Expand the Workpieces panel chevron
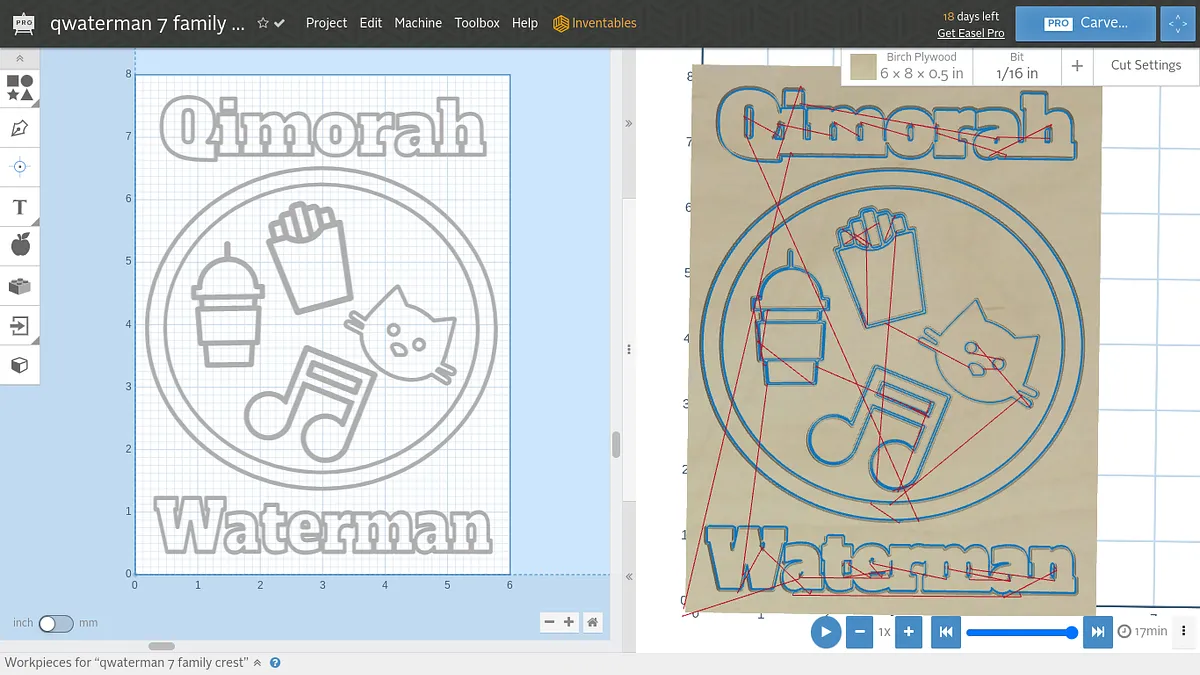Viewport: 1200px width, 675px height. [257, 662]
